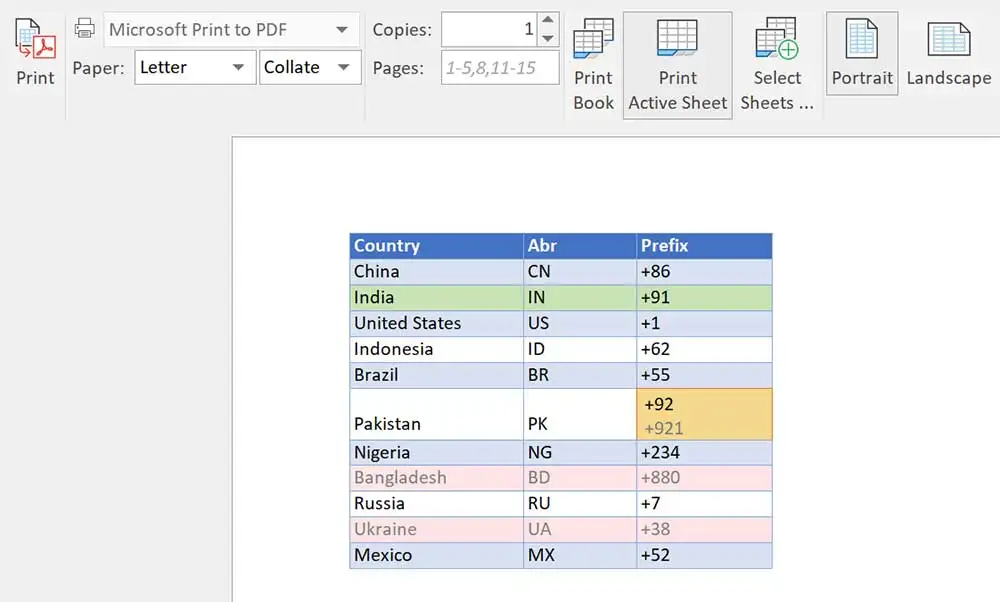Choose Portrait orientation

862,54
